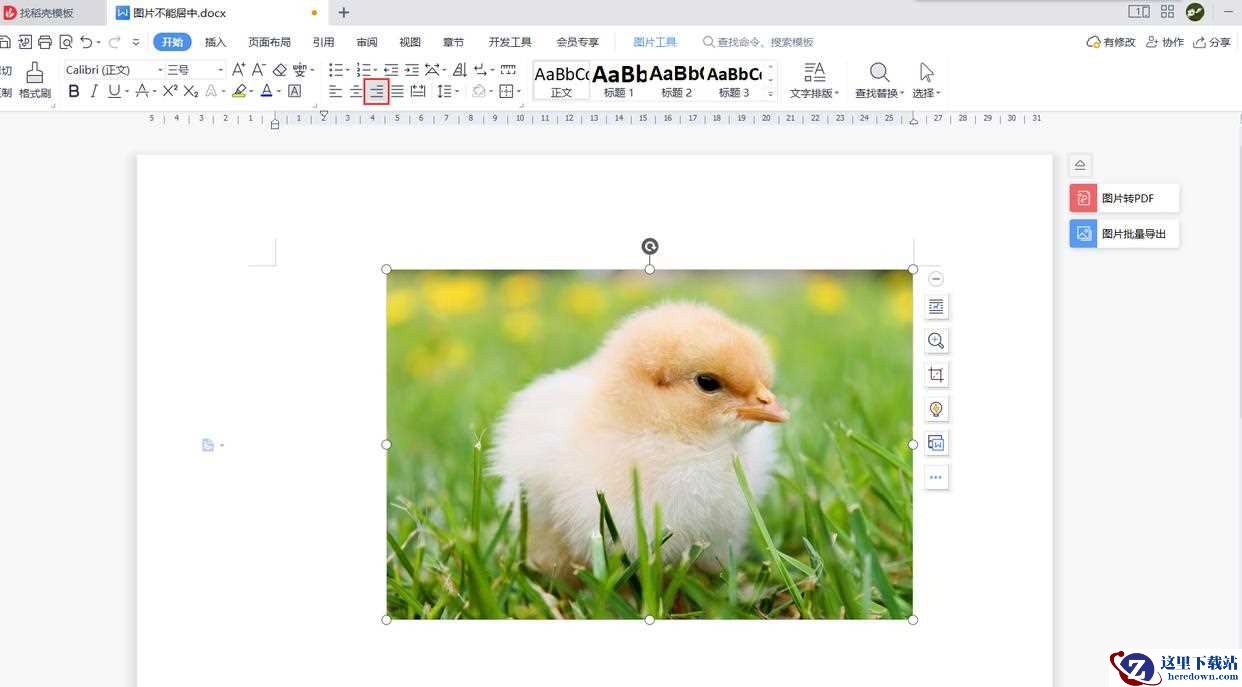Open the text wrapping layout options icon
Image resolution: width=1242 pixels, height=687 pixels.
(936, 307)
